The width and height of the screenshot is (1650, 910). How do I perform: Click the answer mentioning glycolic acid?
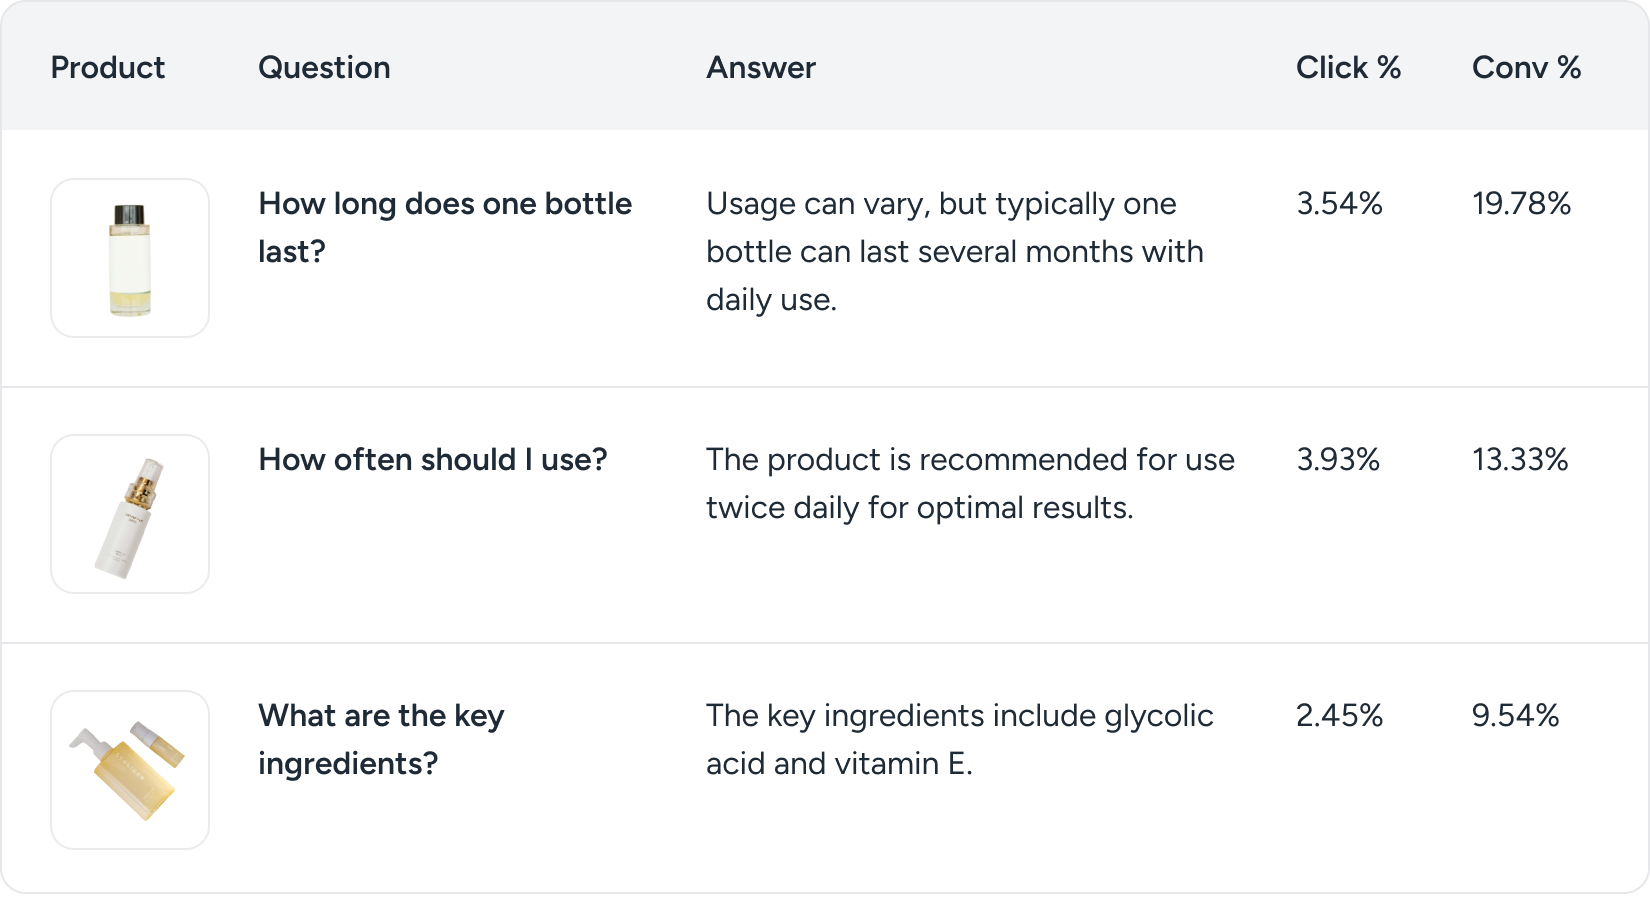tap(960, 740)
